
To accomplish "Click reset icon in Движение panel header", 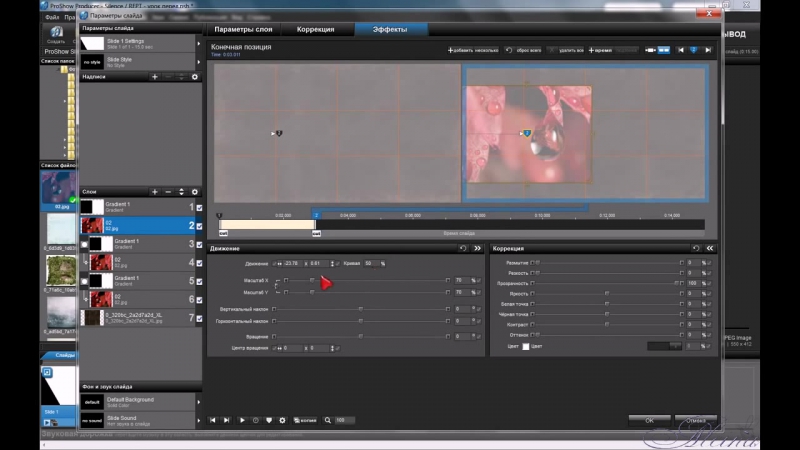I will 463,248.
